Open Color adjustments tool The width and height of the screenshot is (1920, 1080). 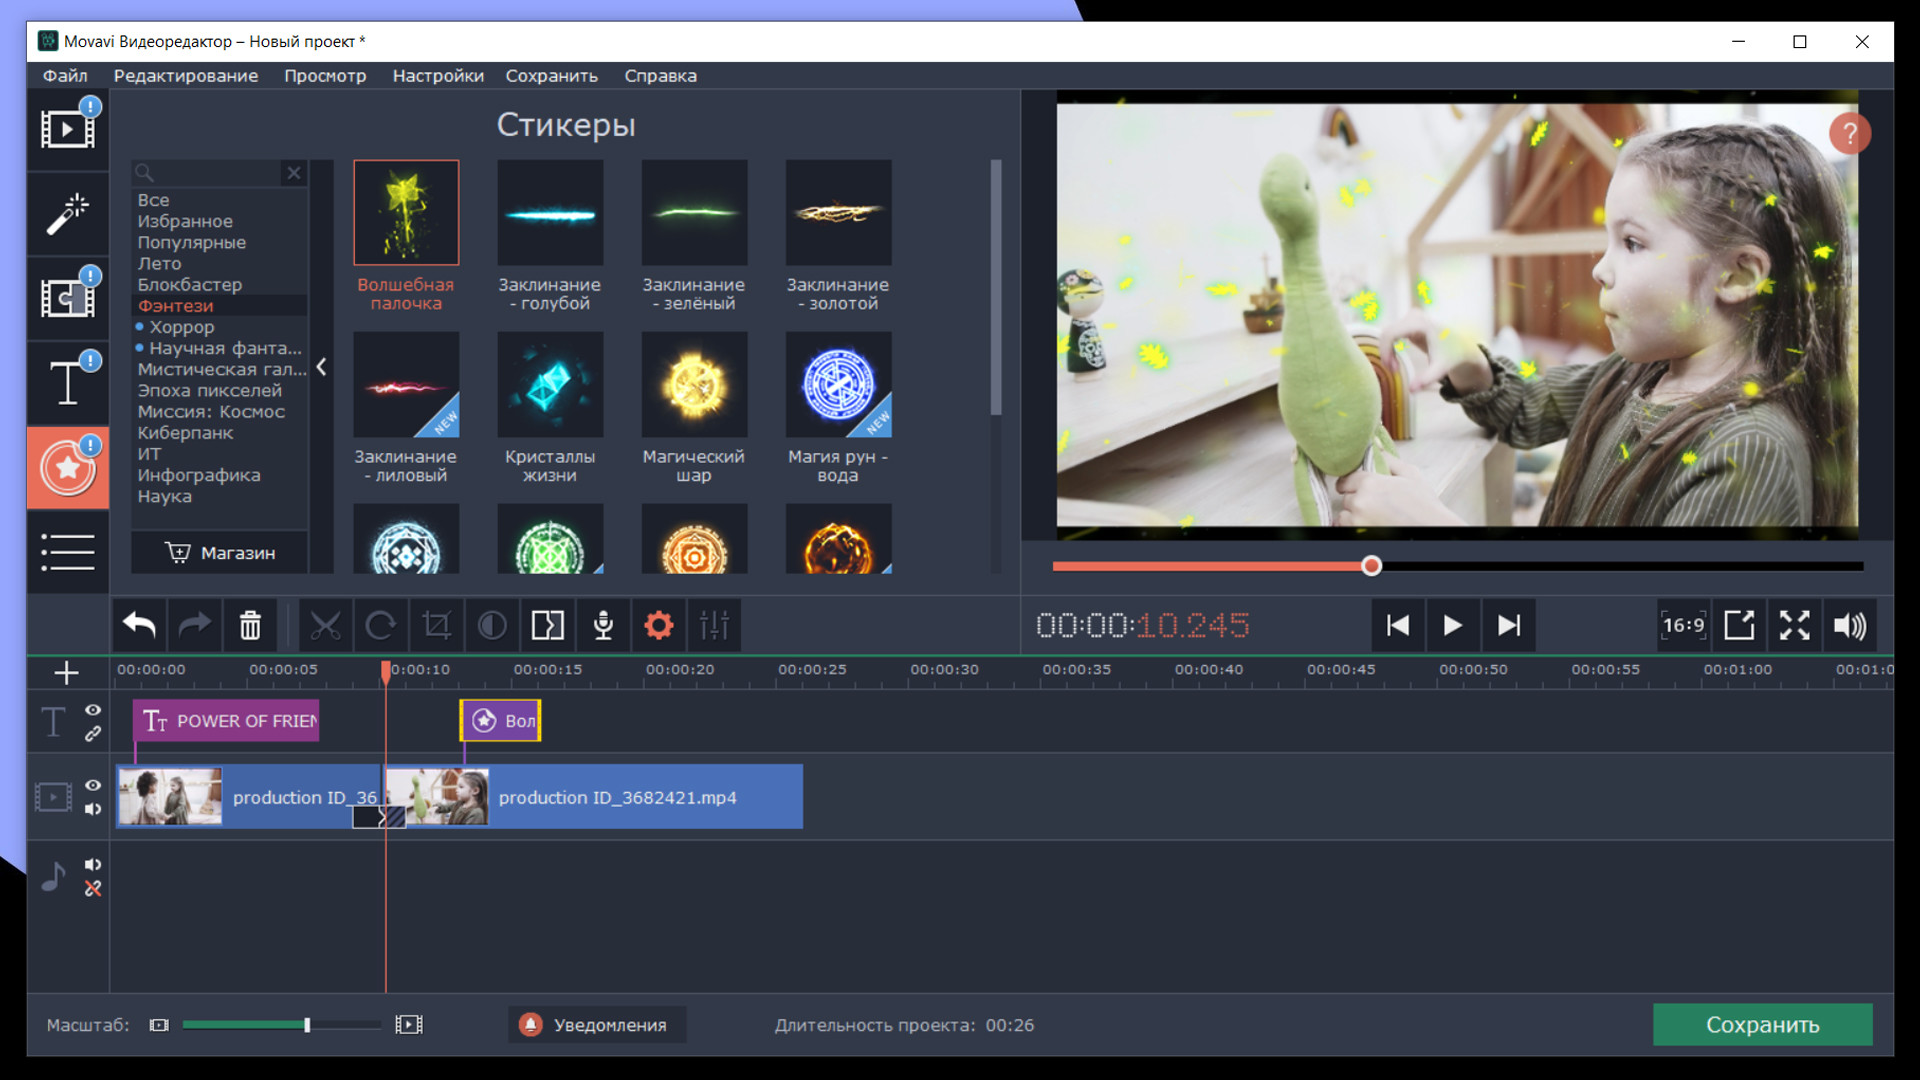492,626
